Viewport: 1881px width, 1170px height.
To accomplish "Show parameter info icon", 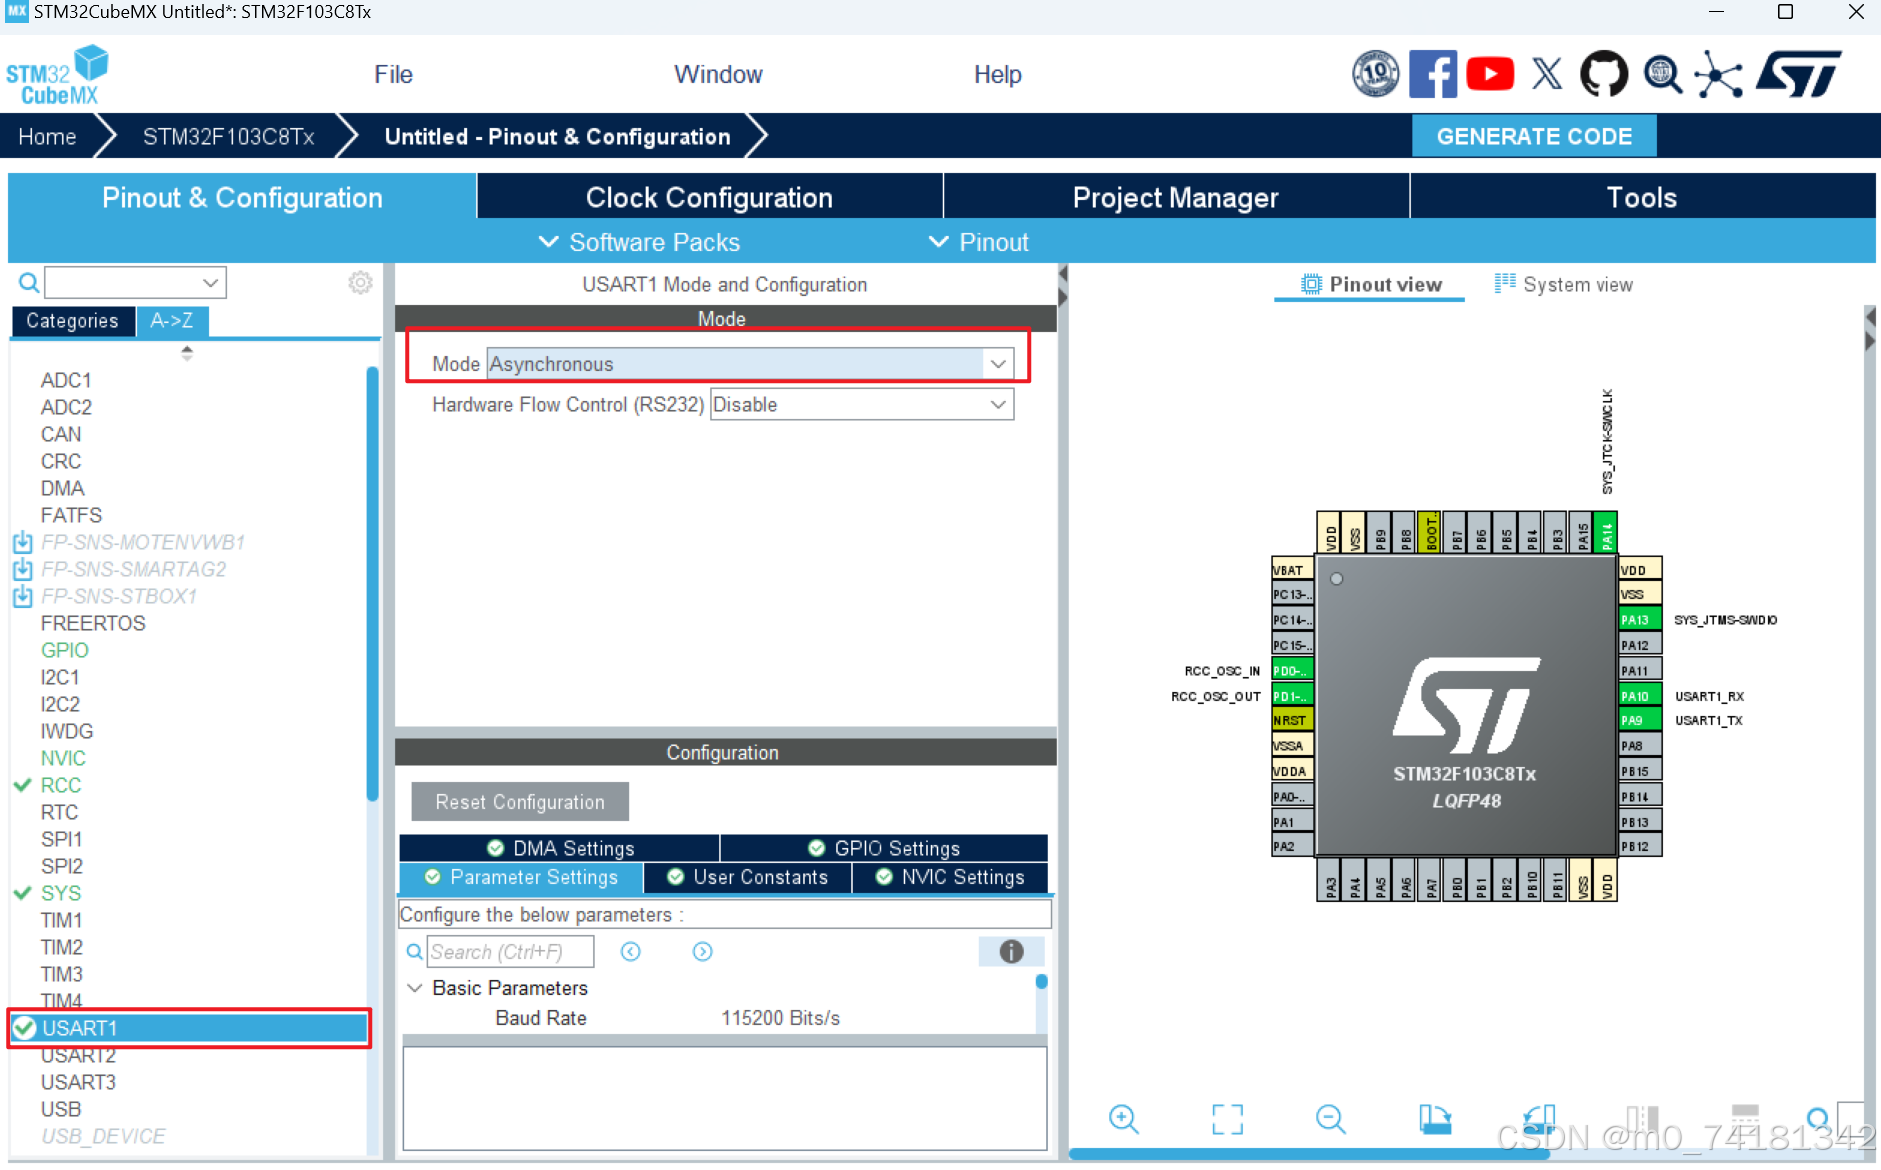I will coord(1011,951).
